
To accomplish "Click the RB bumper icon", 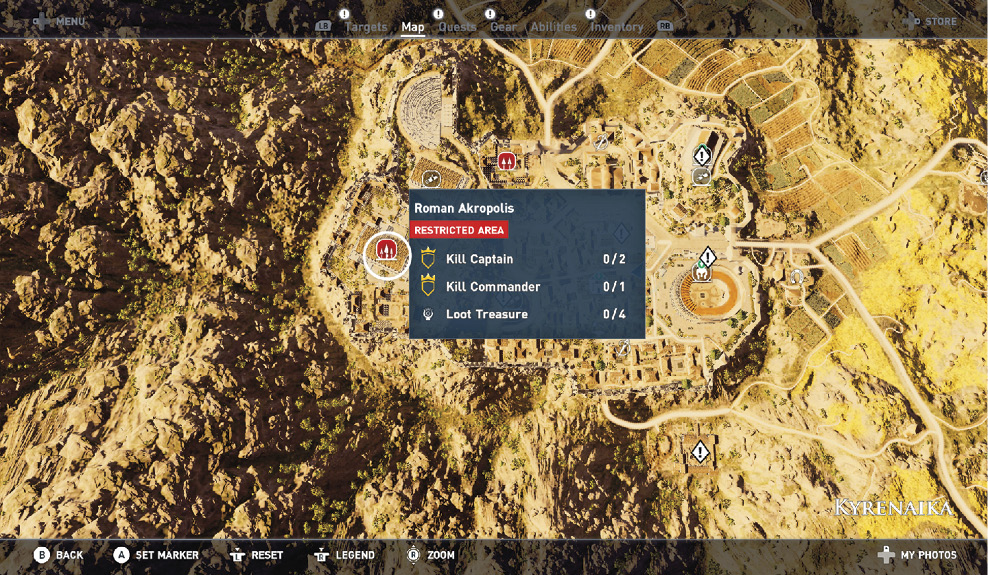I will [x=665, y=26].
